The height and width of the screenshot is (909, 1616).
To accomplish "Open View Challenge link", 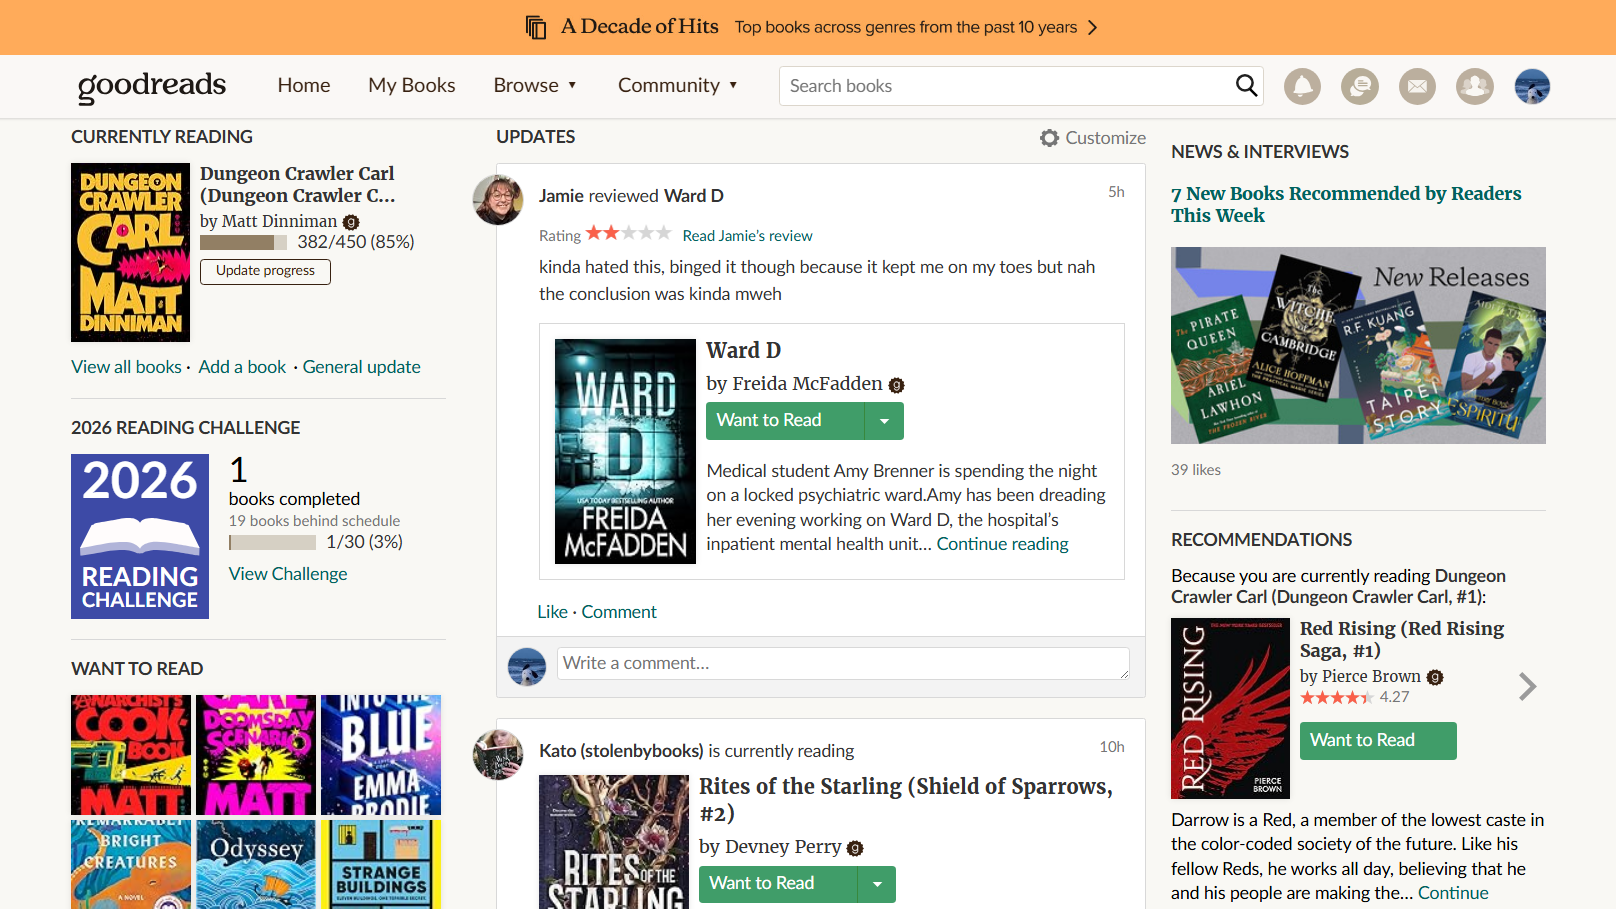I will [x=288, y=574].
